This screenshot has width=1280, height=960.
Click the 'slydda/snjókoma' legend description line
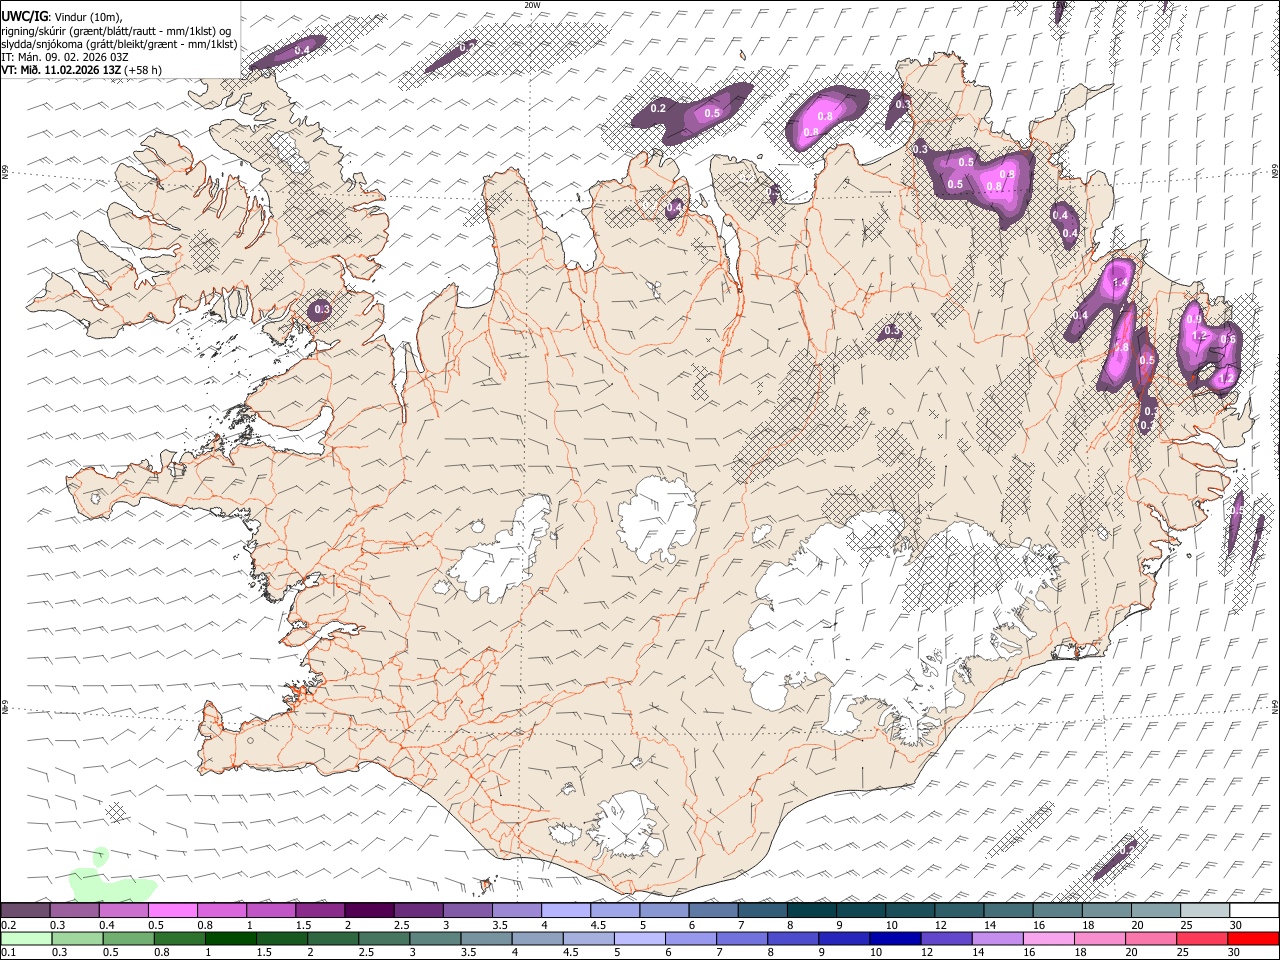(x=119, y=44)
